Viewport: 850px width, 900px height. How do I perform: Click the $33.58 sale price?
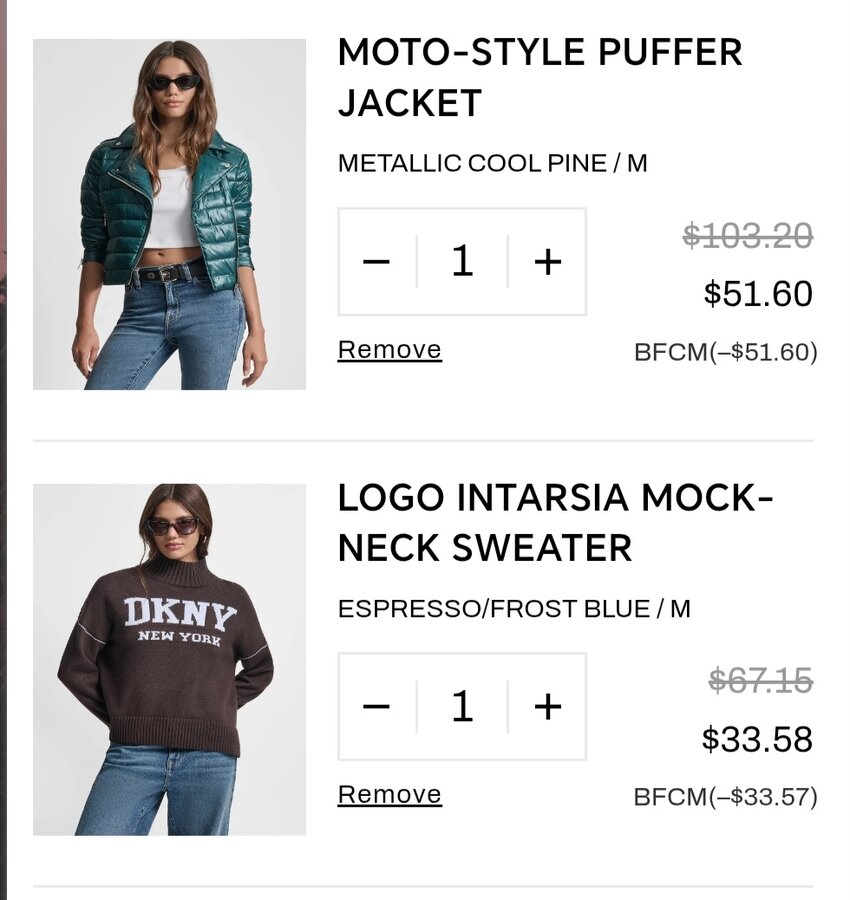[757, 739]
